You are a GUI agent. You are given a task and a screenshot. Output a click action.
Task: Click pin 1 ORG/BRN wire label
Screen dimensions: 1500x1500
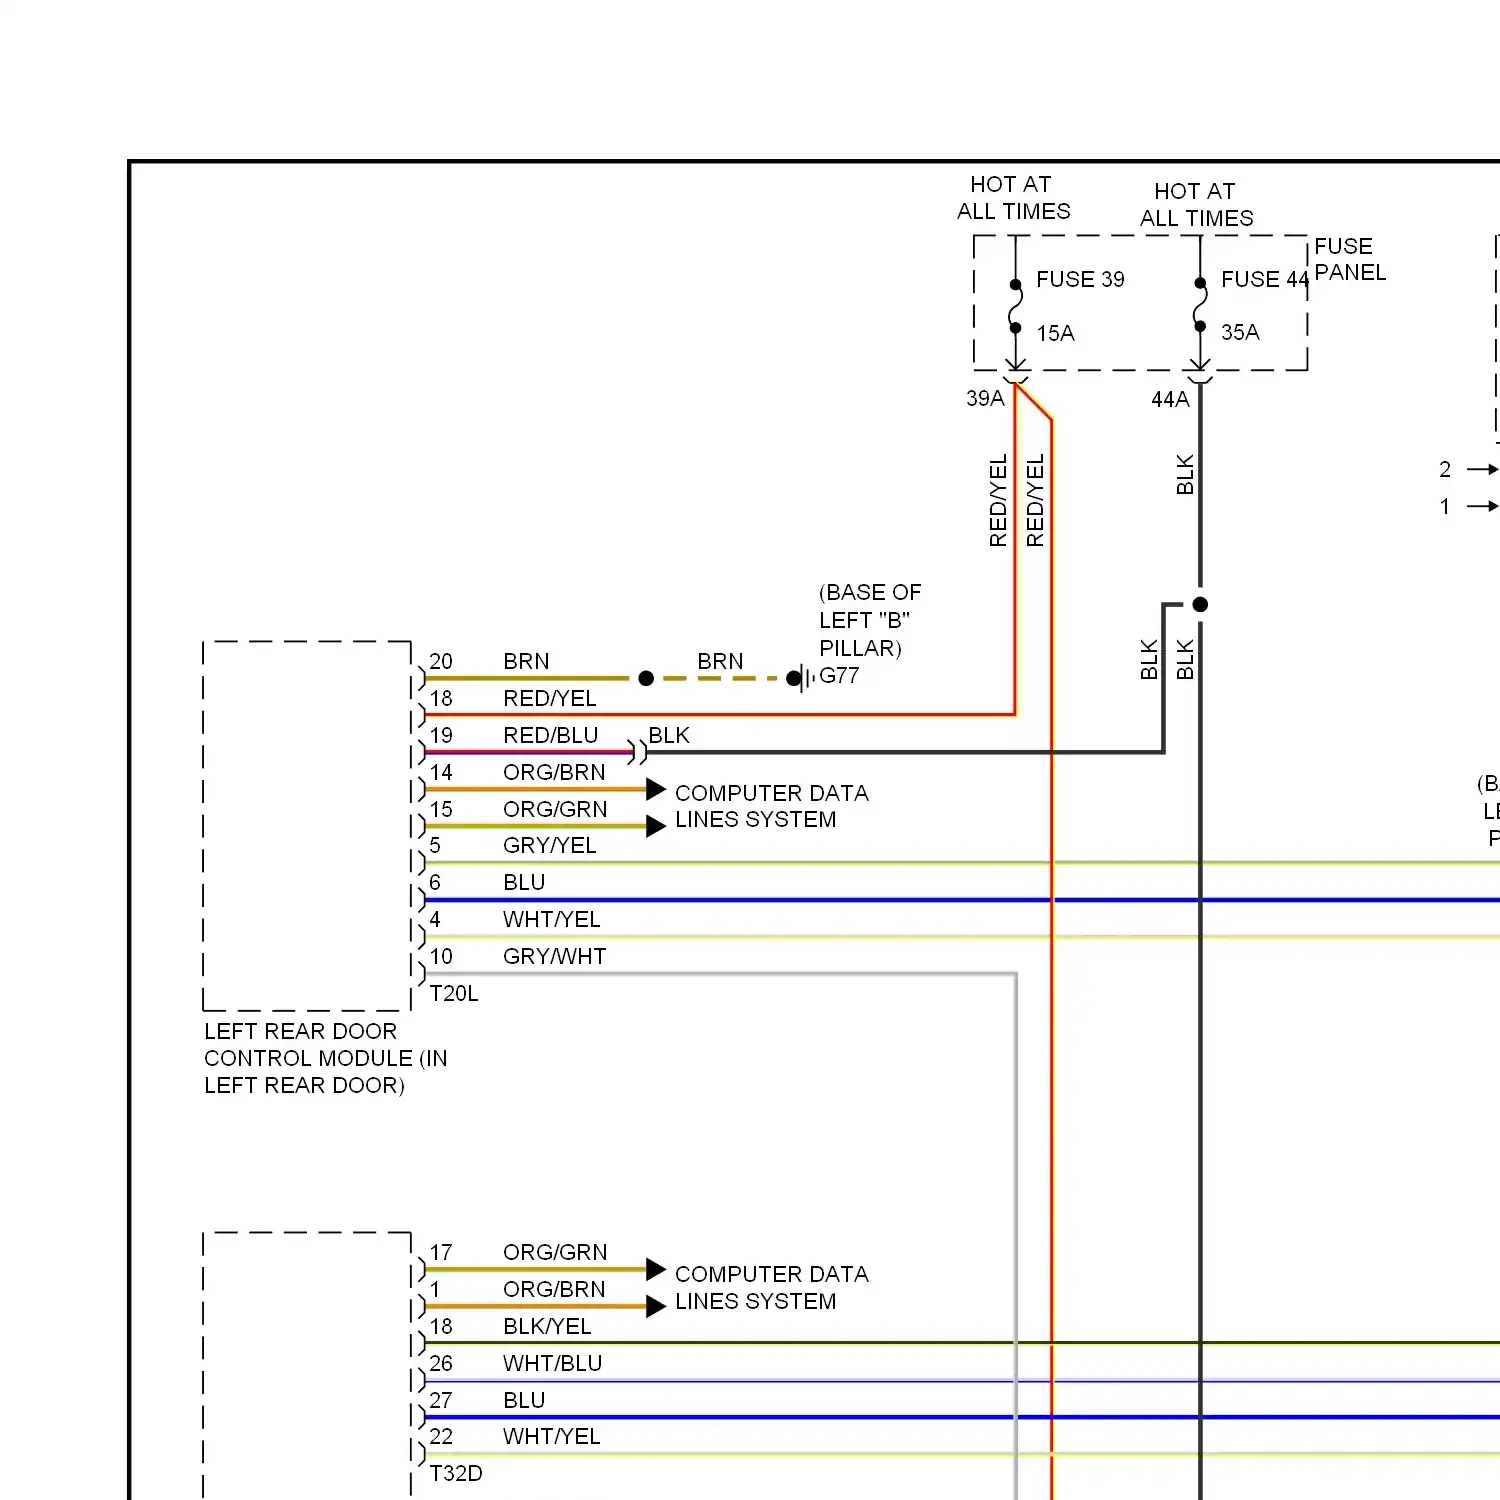click(x=554, y=1289)
